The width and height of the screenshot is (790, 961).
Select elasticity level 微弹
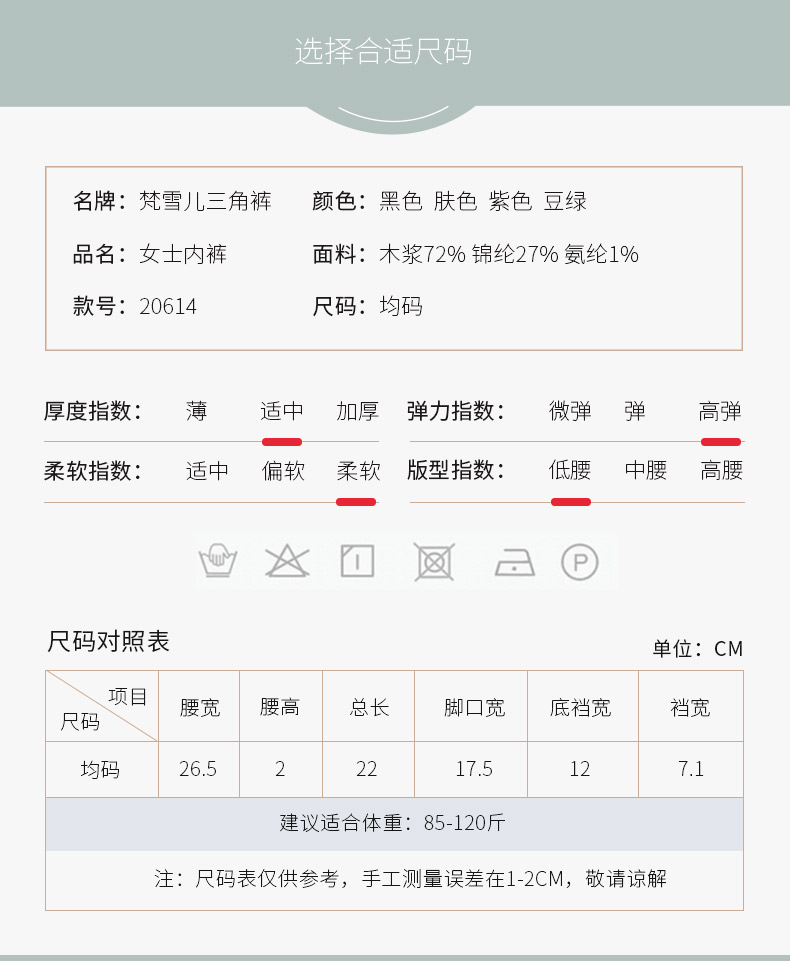570,411
